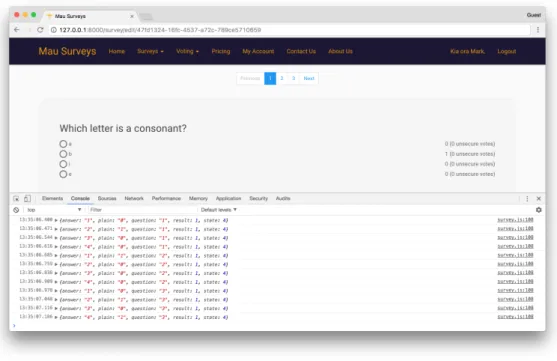
Task: Expand the 13:35:06.544 console log object
Action: point(56,238)
